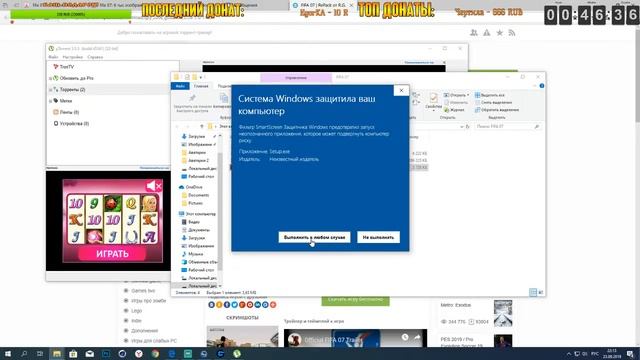Open the 'Открыть' dropdown in ribbon
Image resolution: width=640 pixels, height=360 pixels.
[x=456, y=95]
